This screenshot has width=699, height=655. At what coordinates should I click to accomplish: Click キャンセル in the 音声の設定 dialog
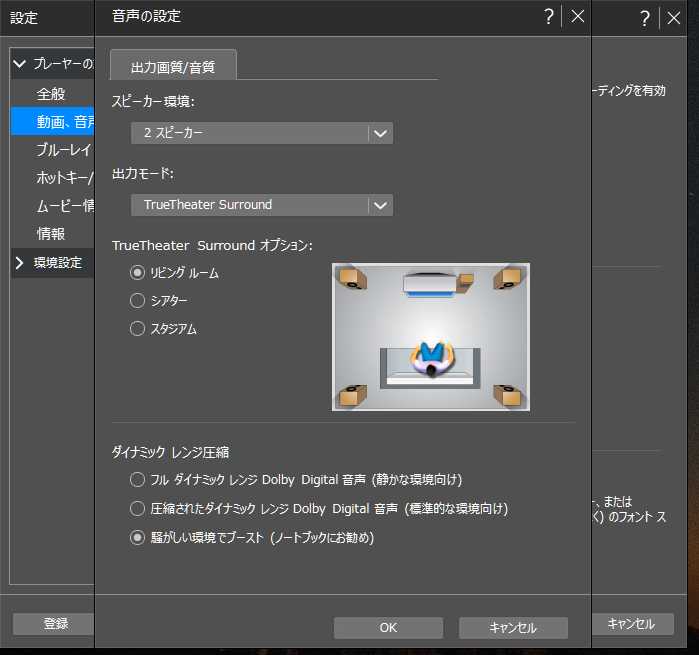tap(513, 628)
